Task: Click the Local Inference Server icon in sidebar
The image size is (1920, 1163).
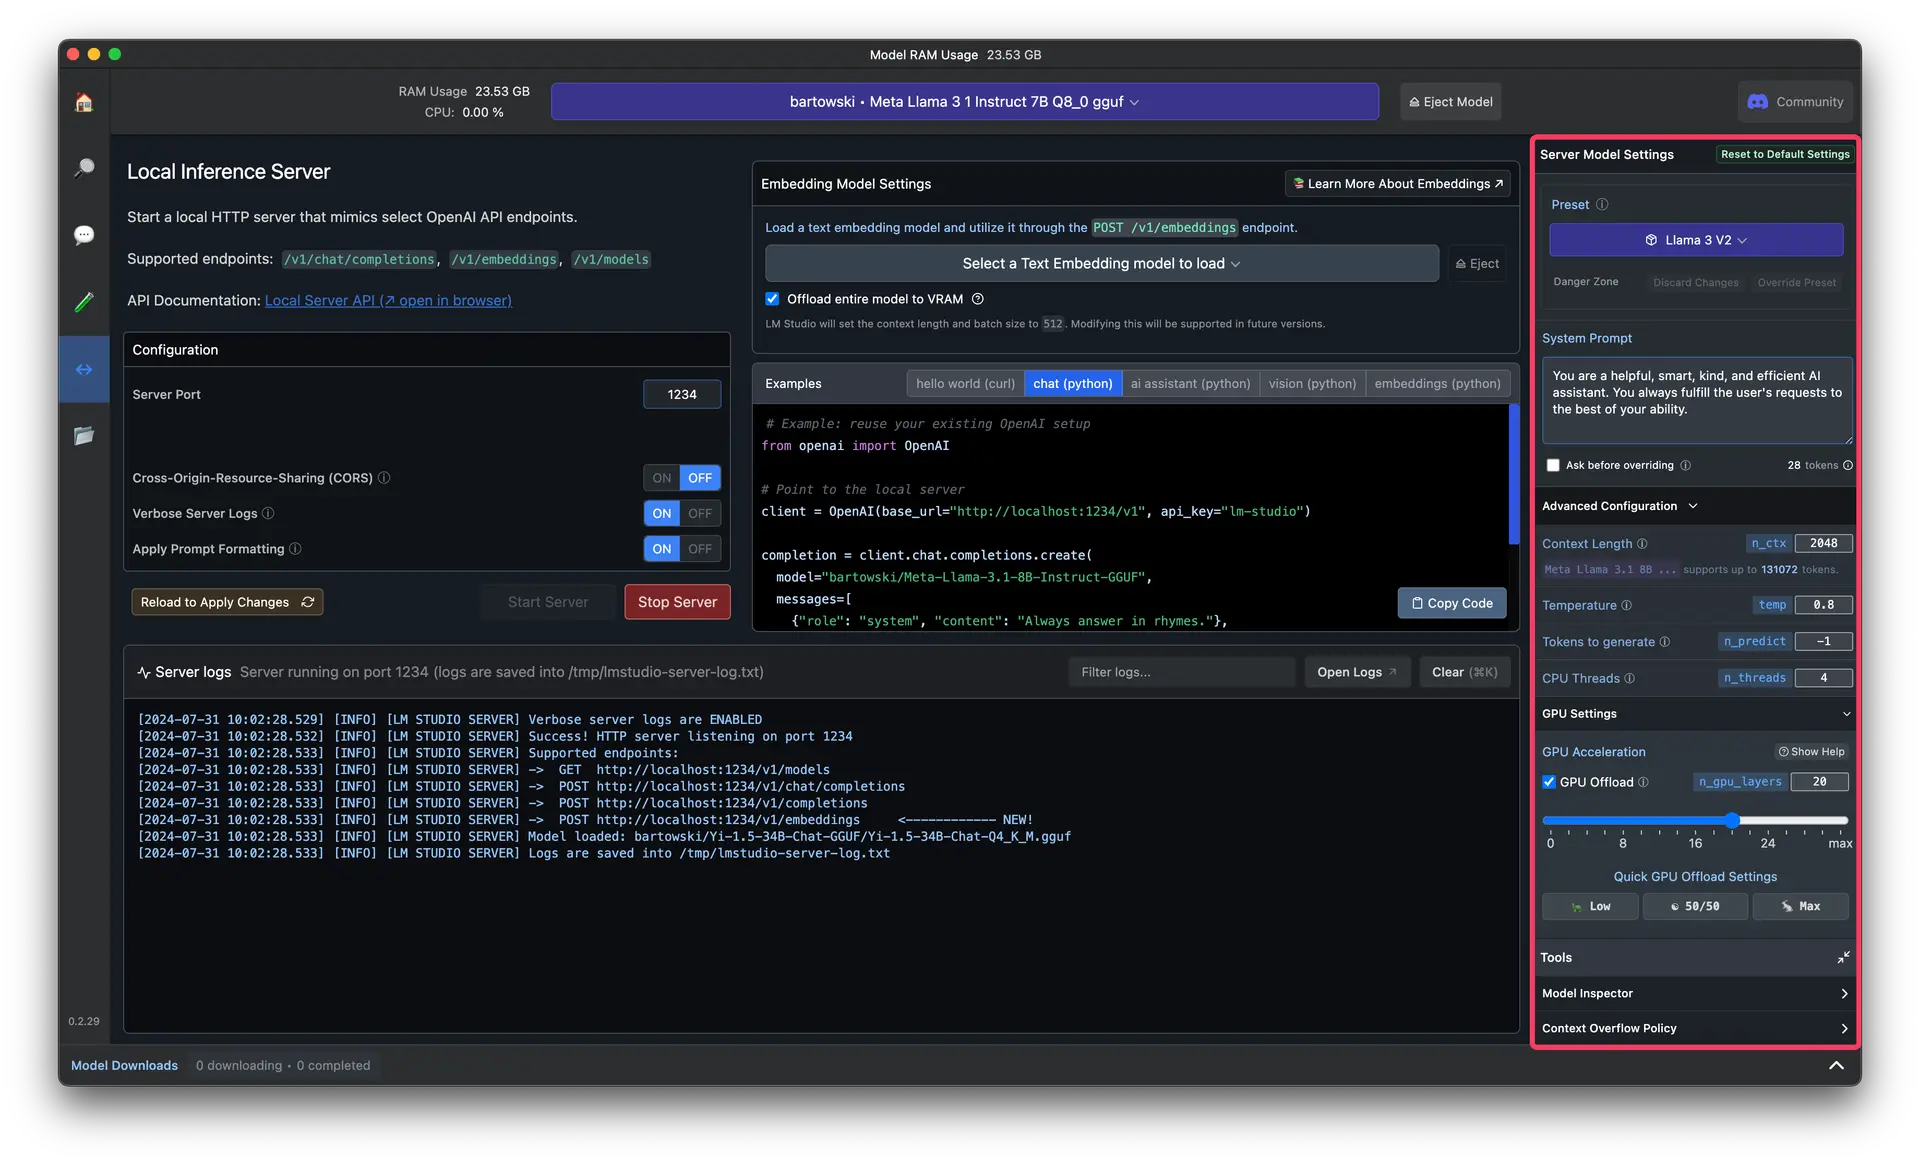Action: (82, 368)
